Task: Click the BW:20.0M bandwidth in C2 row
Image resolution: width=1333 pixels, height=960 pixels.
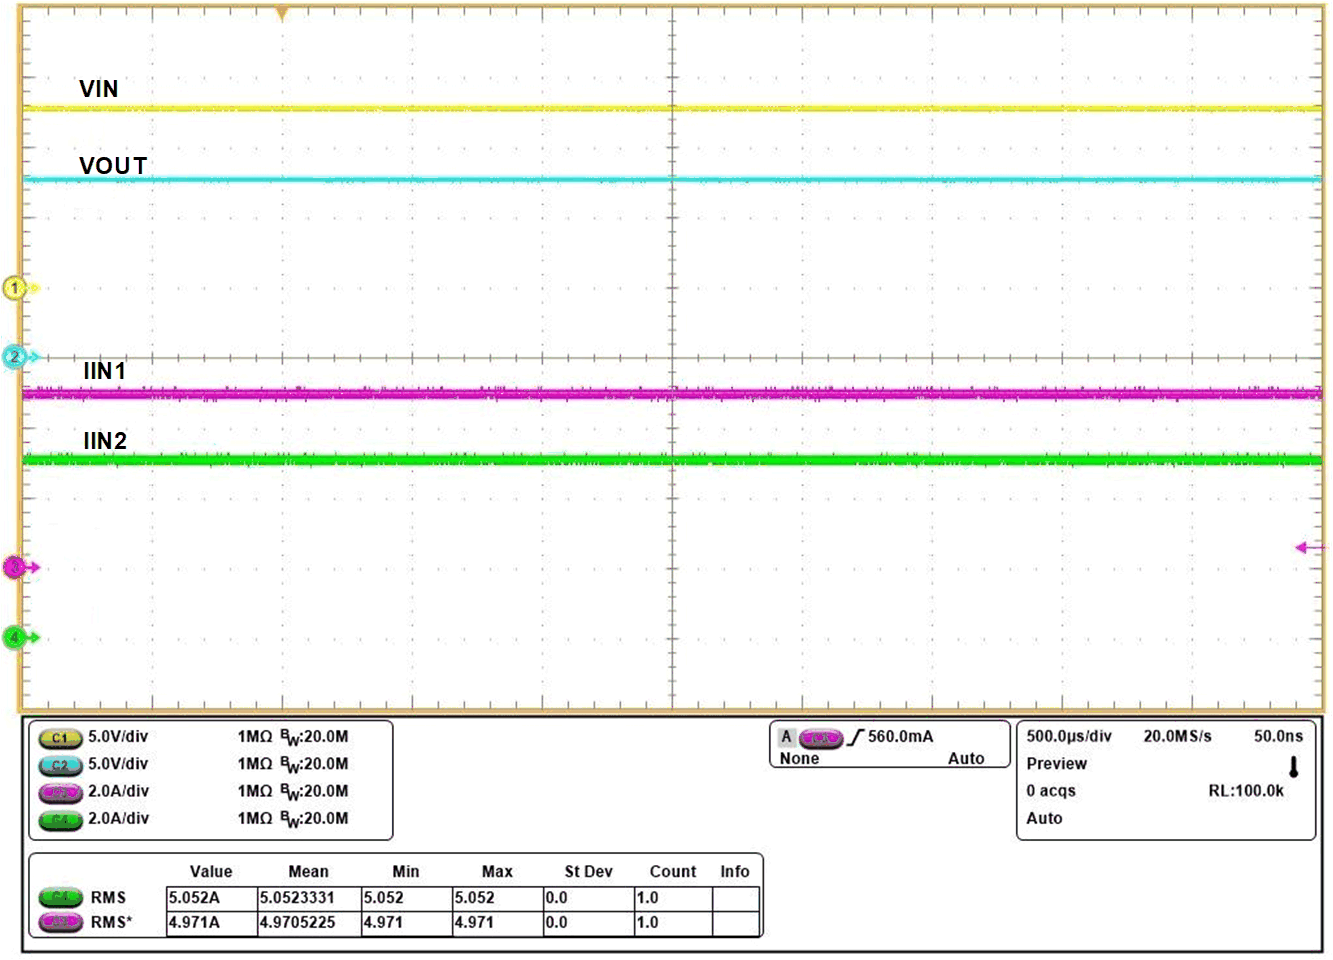Action: (314, 765)
